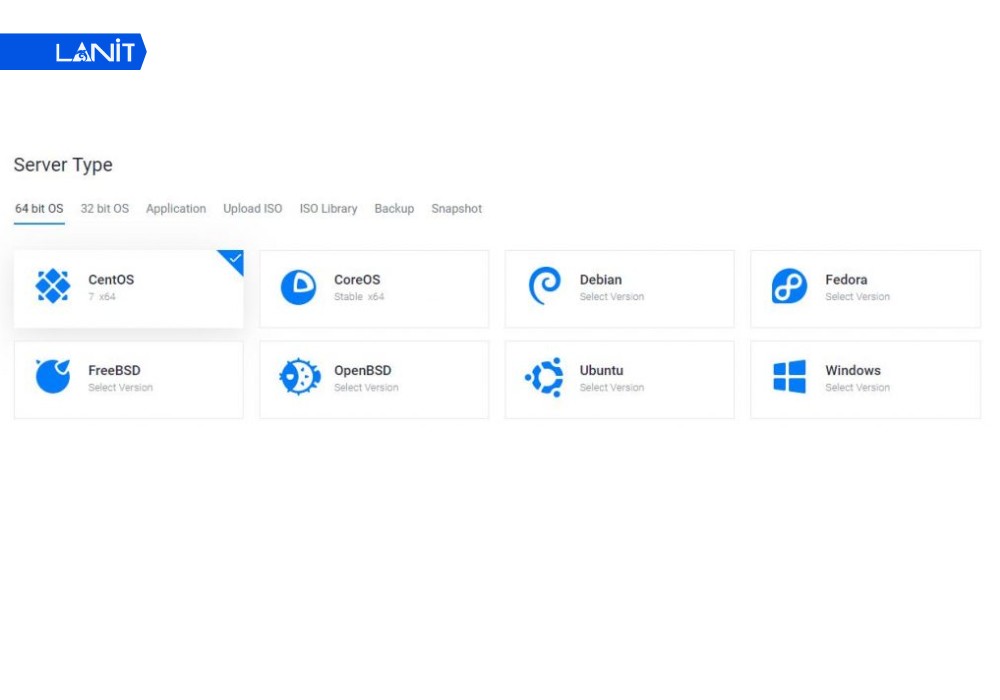The height and width of the screenshot is (700, 1000).
Task: Click the OpenBSD pufferfish icon
Action: pyautogui.click(x=298, y=377)
